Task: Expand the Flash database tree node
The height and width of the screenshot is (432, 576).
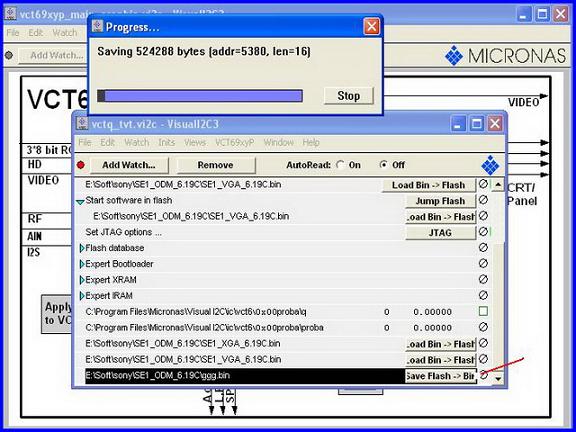Action: [x=82, y=248]
